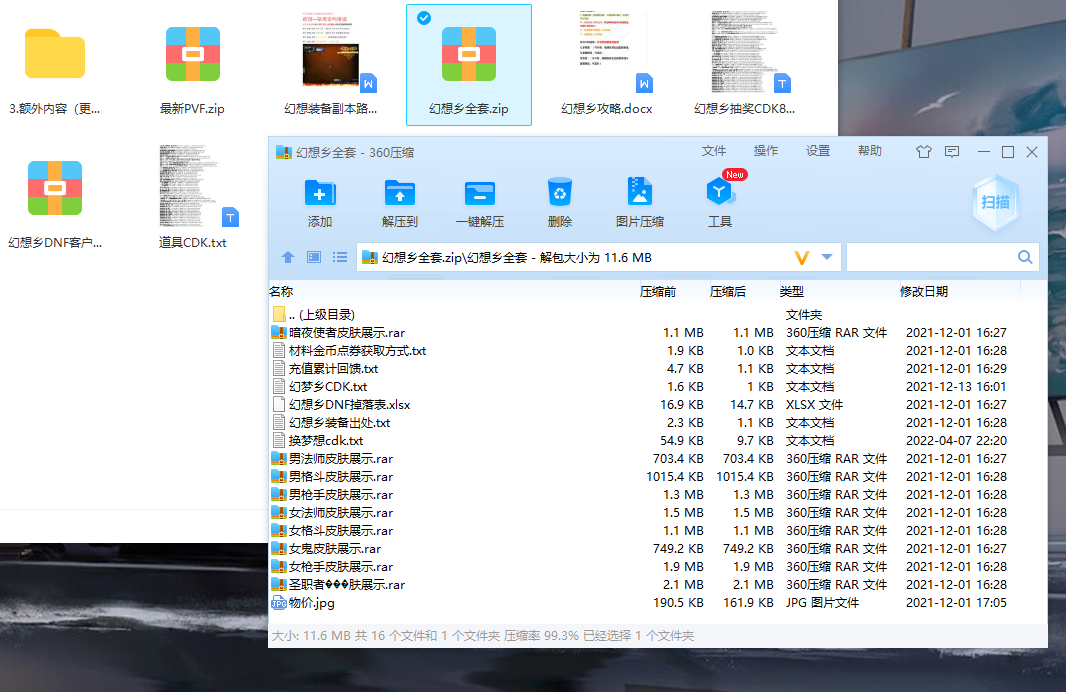The image size is (1066, 692).
Task: Select 材料金币点券获取方式.txt in the list
Action: [x=657, y=351]
